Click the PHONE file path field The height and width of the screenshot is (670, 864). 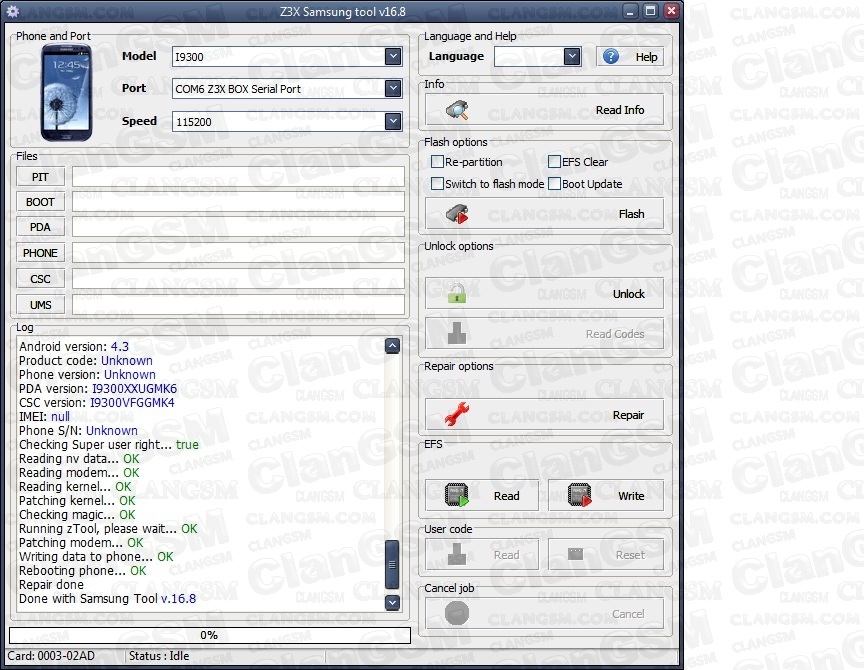[238, 253]
